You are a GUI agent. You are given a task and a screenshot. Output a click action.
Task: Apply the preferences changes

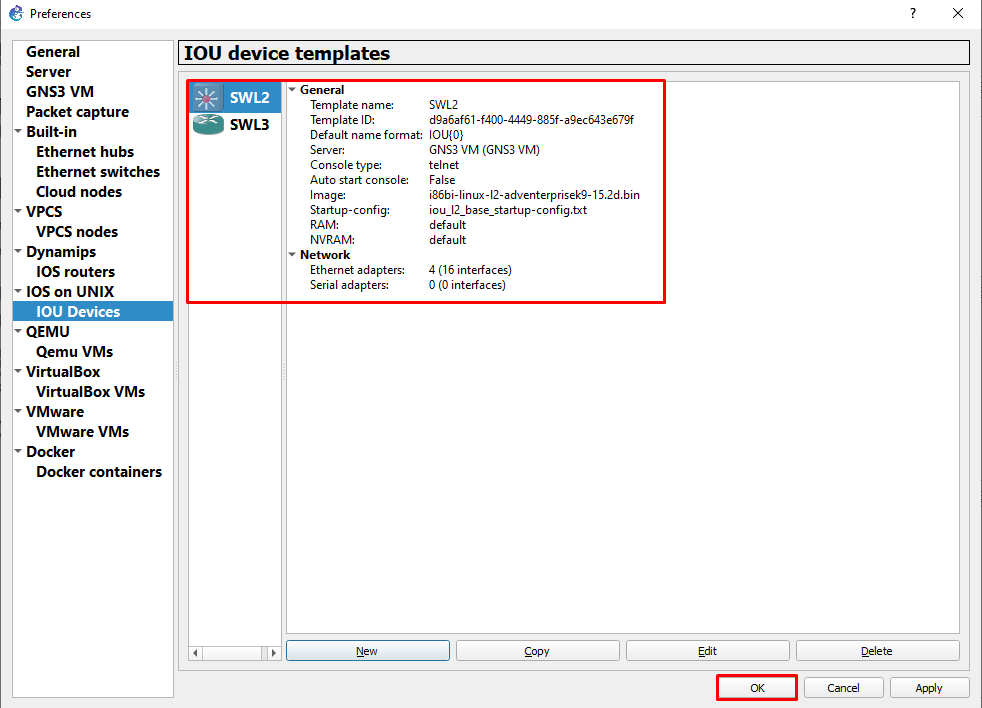pyautogui.click(x=929, y=688)
